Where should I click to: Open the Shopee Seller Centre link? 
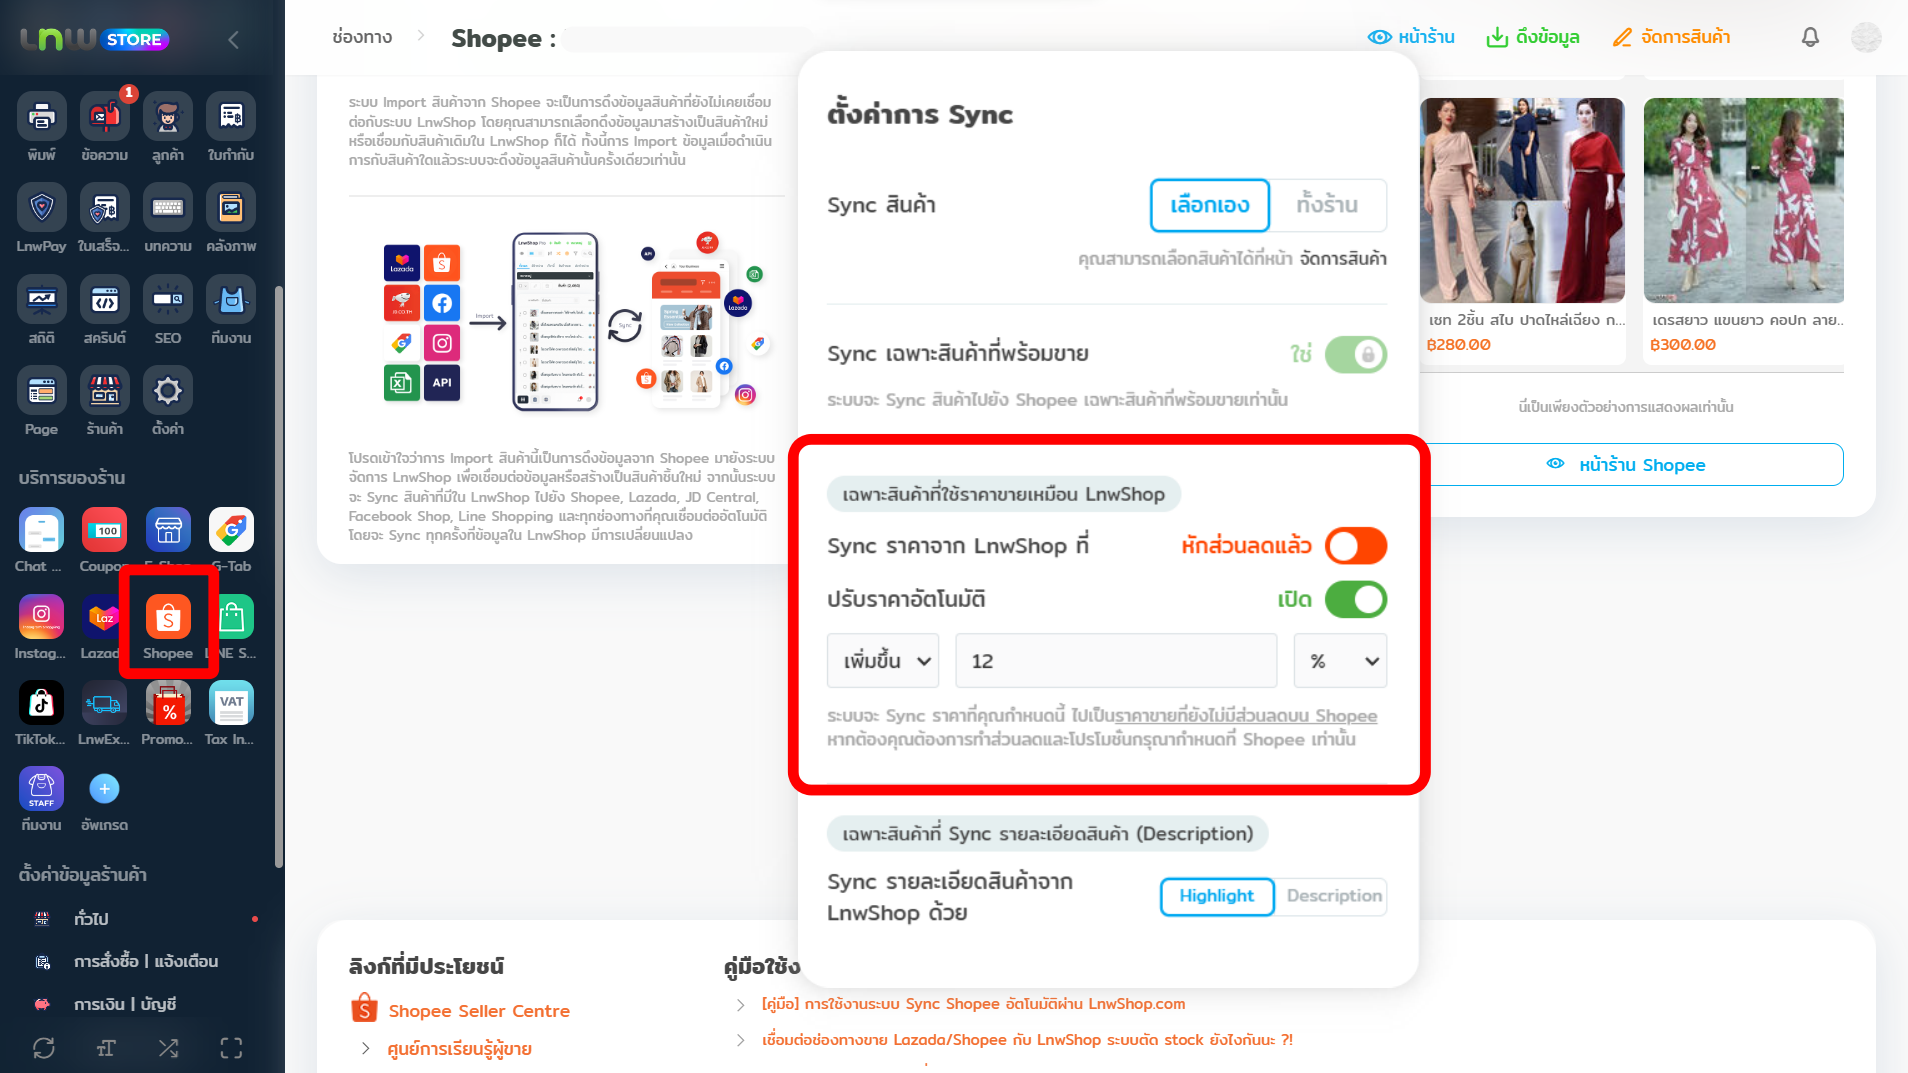tap(479, 1011)
